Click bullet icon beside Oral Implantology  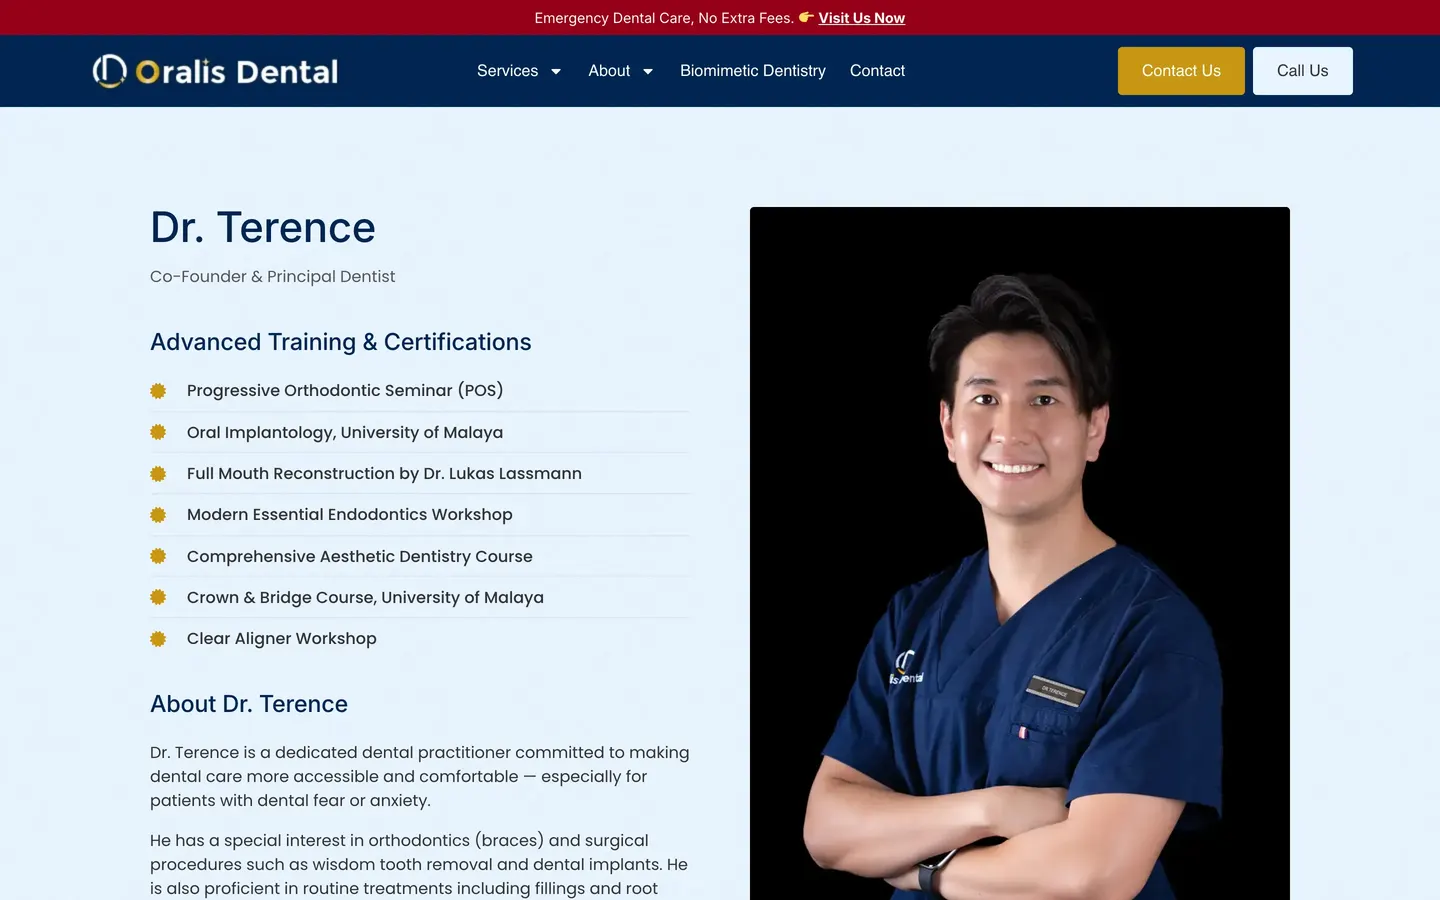158,432
